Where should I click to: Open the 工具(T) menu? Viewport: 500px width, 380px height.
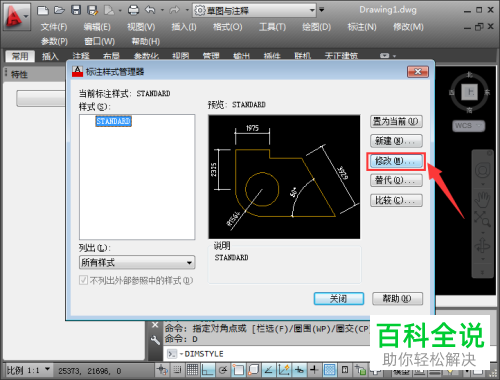click(x=273, y=27)
